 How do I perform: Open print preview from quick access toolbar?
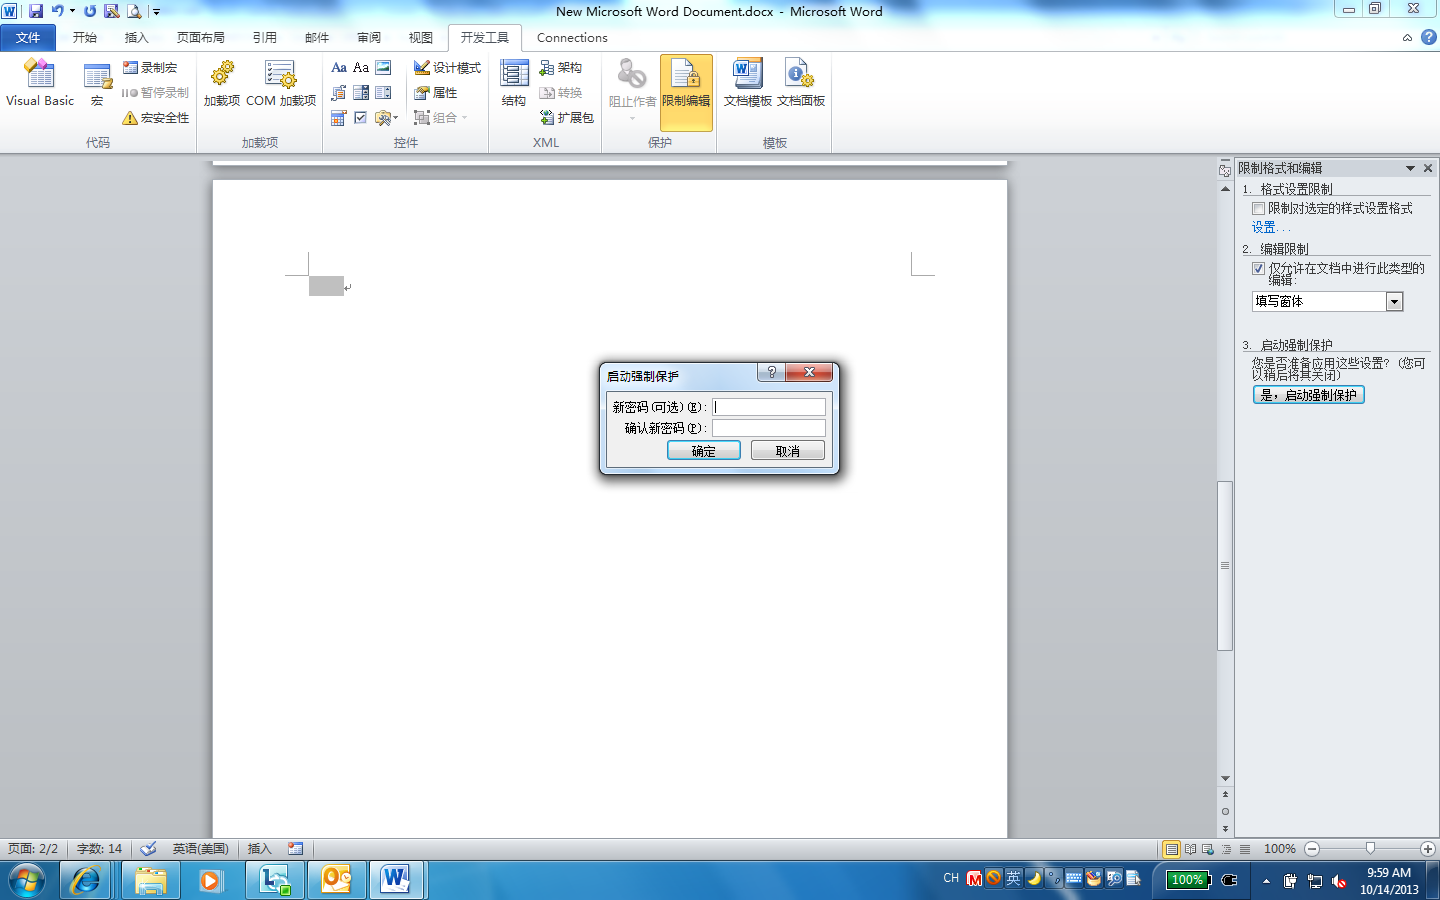point(134,11)
